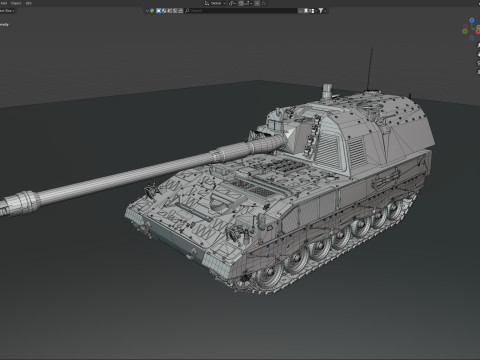Screen dimensions: 480x360
Task: Click the white bookmark-shaped icon right of search
Action: [306, 11]
